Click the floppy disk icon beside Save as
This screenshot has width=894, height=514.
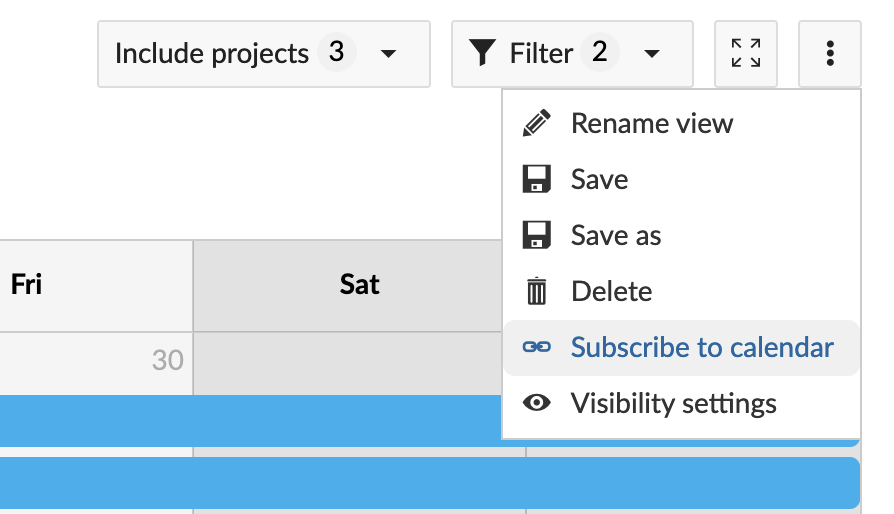537,236
